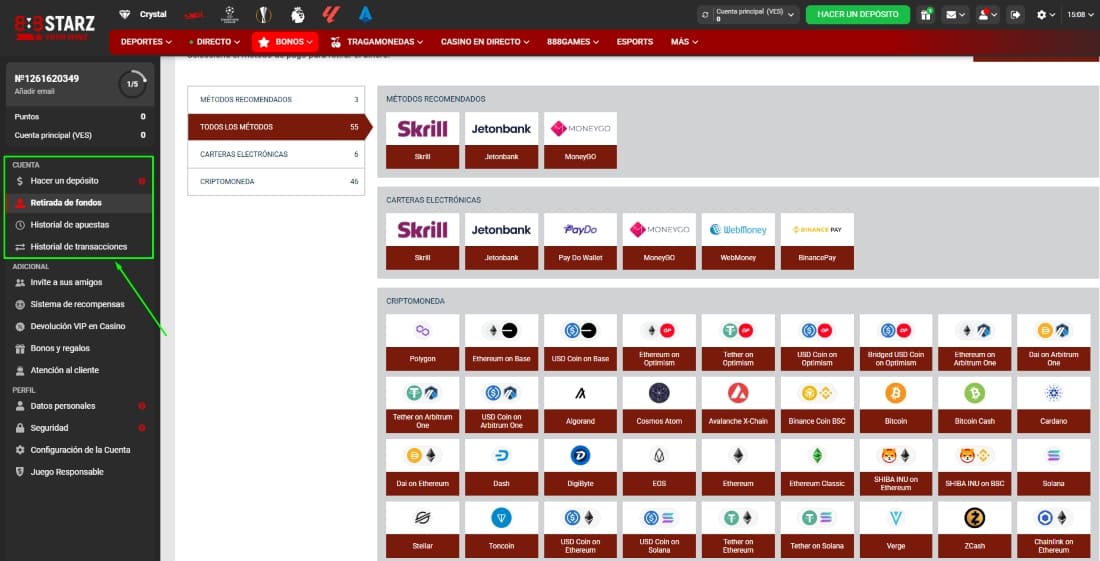The height and width of the screenshot is (561, 1100).
Task: Expand the Directo menu
Action: click(215, 42)
